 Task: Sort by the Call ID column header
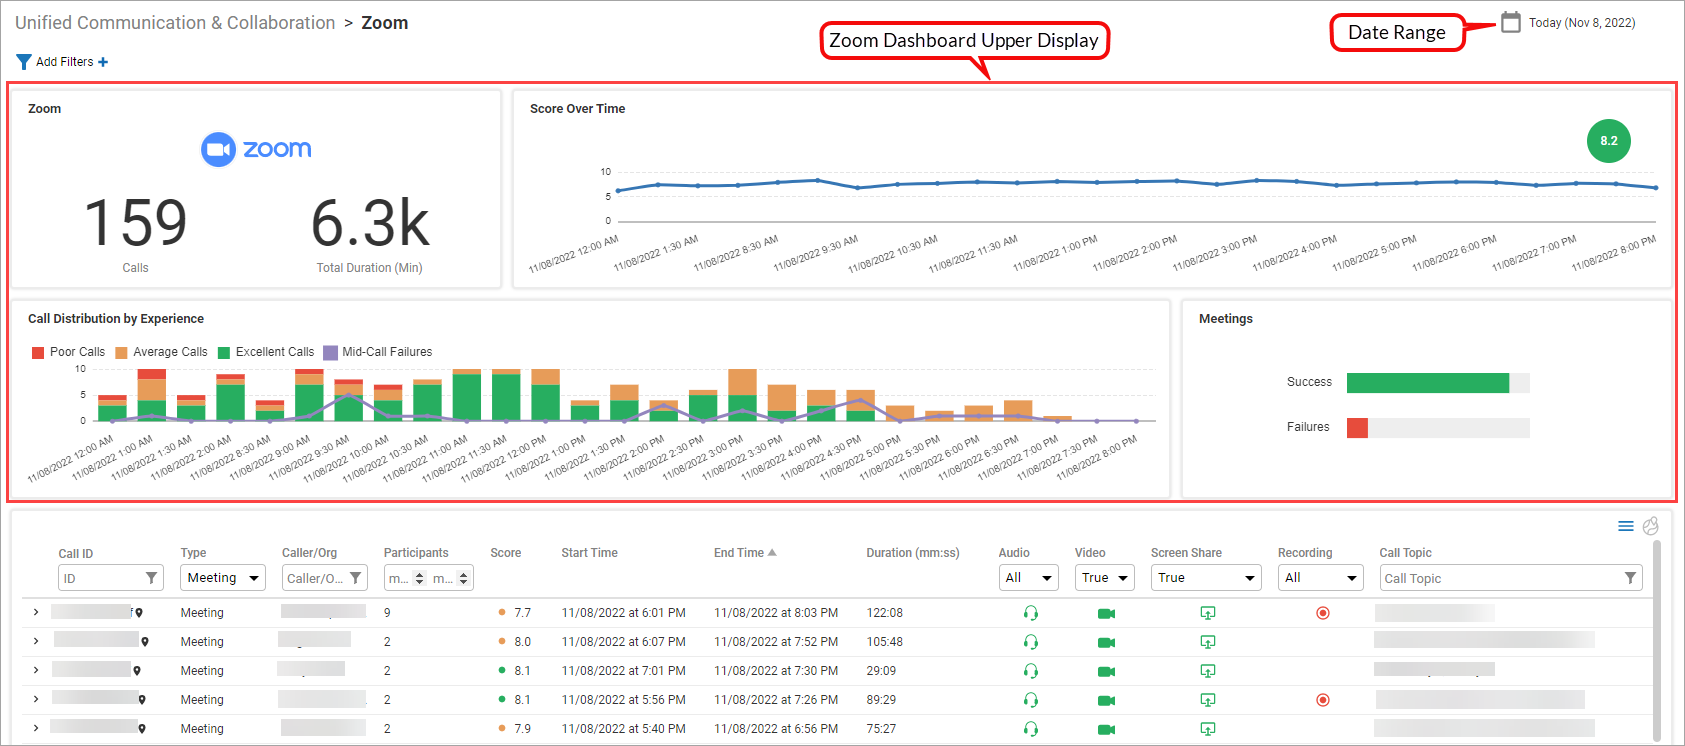pyautogui.click(x=75, y=554)
